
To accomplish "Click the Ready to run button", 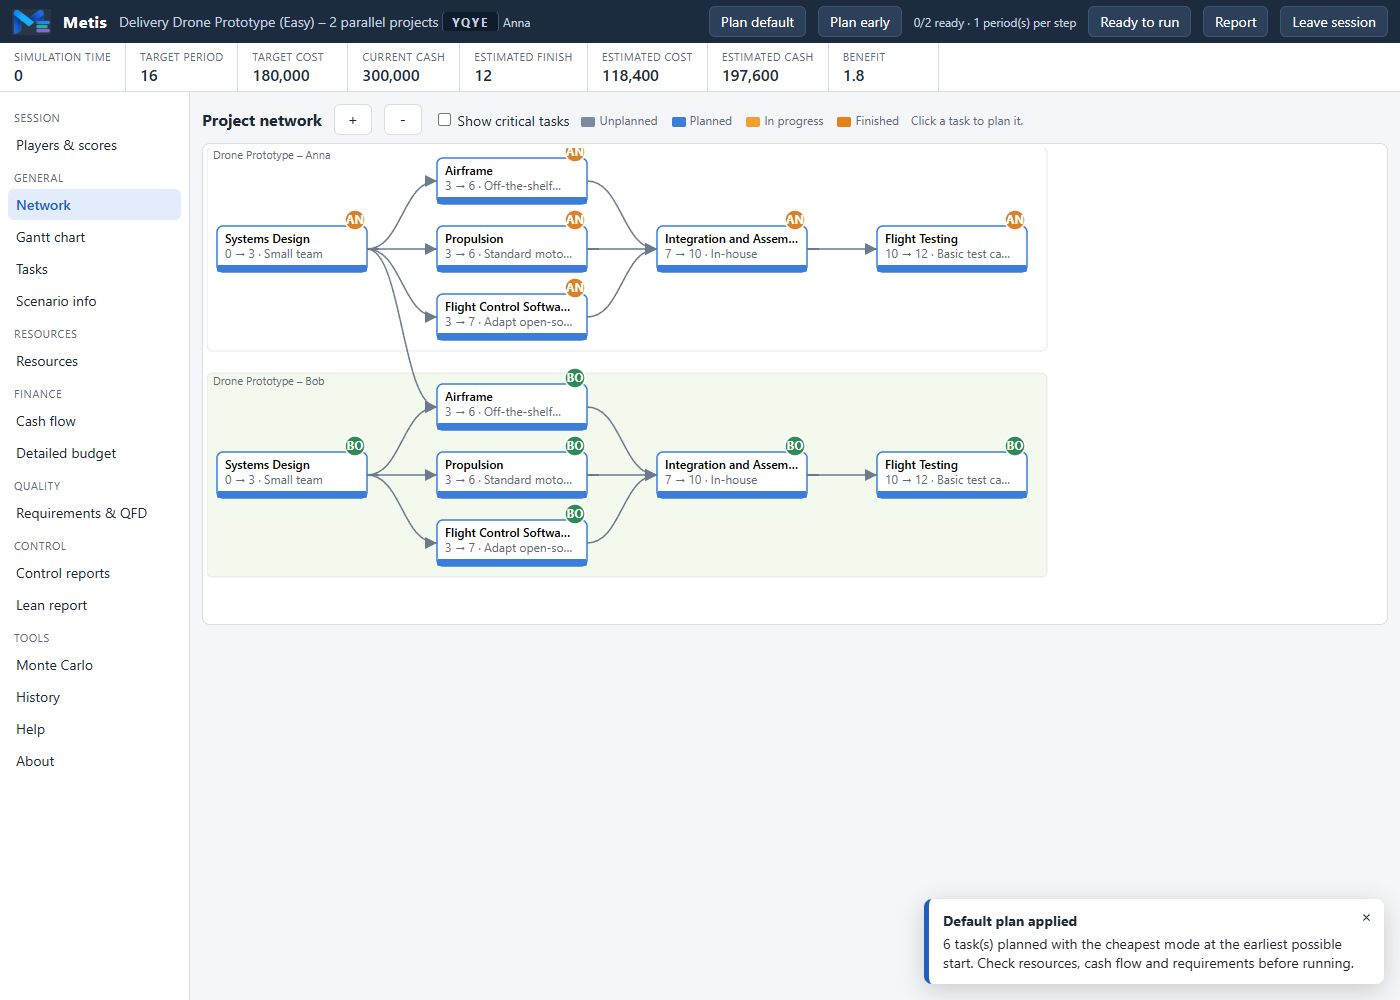I will point(1139,22).
